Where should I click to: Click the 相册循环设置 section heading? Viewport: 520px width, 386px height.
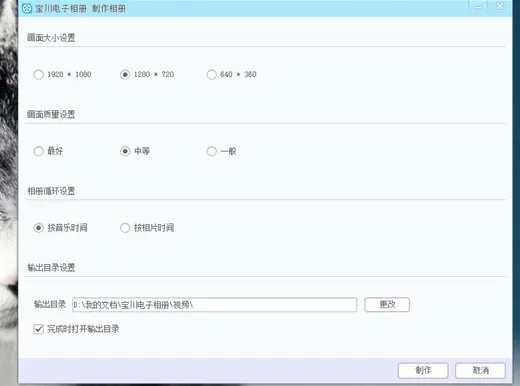[51, 191]
